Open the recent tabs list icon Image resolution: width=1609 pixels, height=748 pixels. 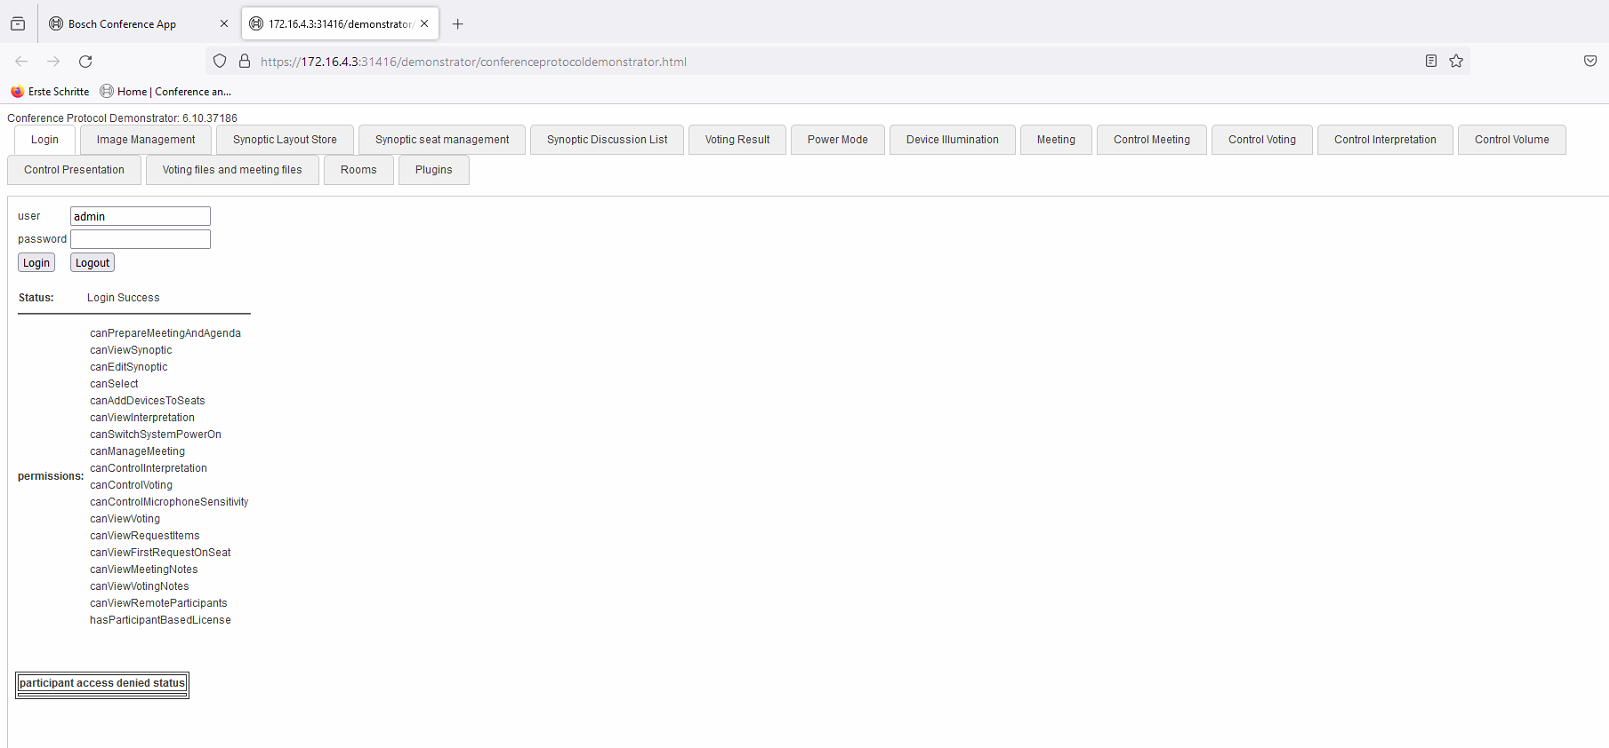point(18,24)
